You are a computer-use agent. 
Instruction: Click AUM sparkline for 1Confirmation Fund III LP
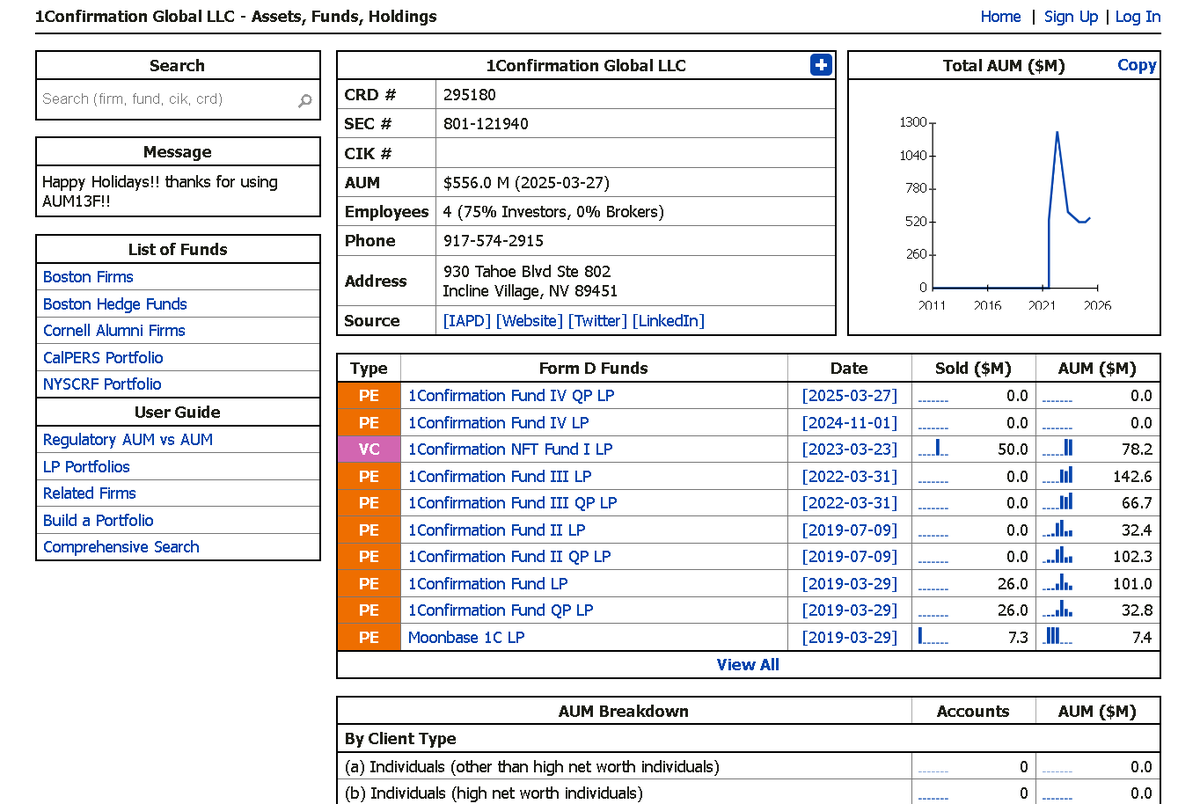pyautogui.click(x=1057, y=476)
